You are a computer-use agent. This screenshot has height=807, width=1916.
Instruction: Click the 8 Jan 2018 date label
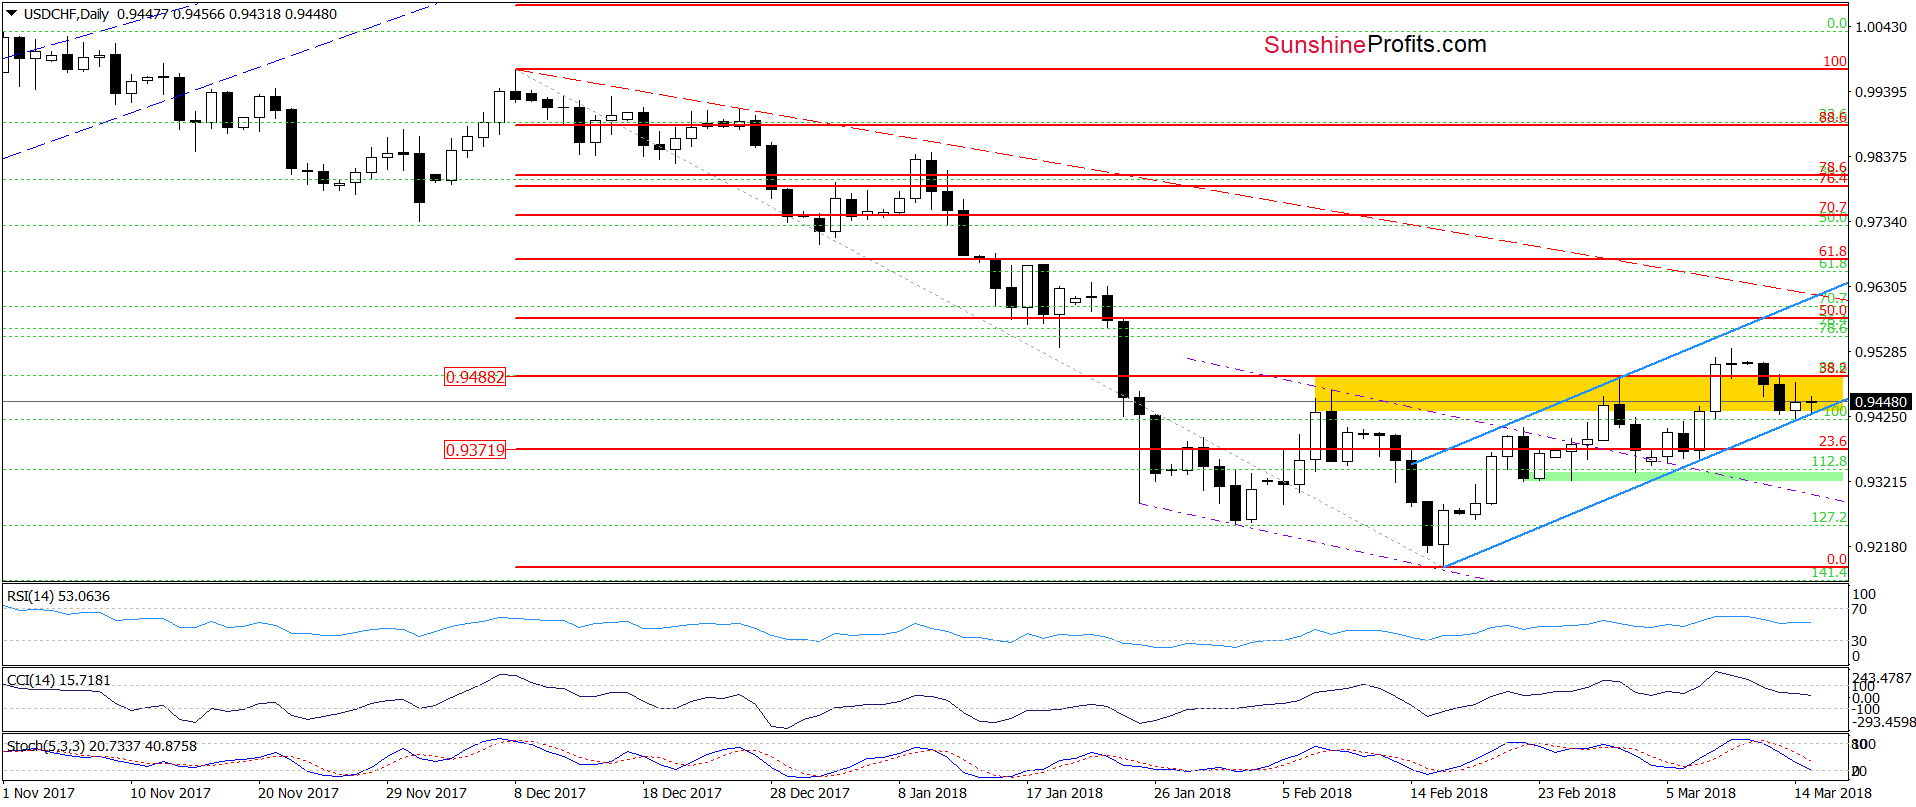[932, 793]
